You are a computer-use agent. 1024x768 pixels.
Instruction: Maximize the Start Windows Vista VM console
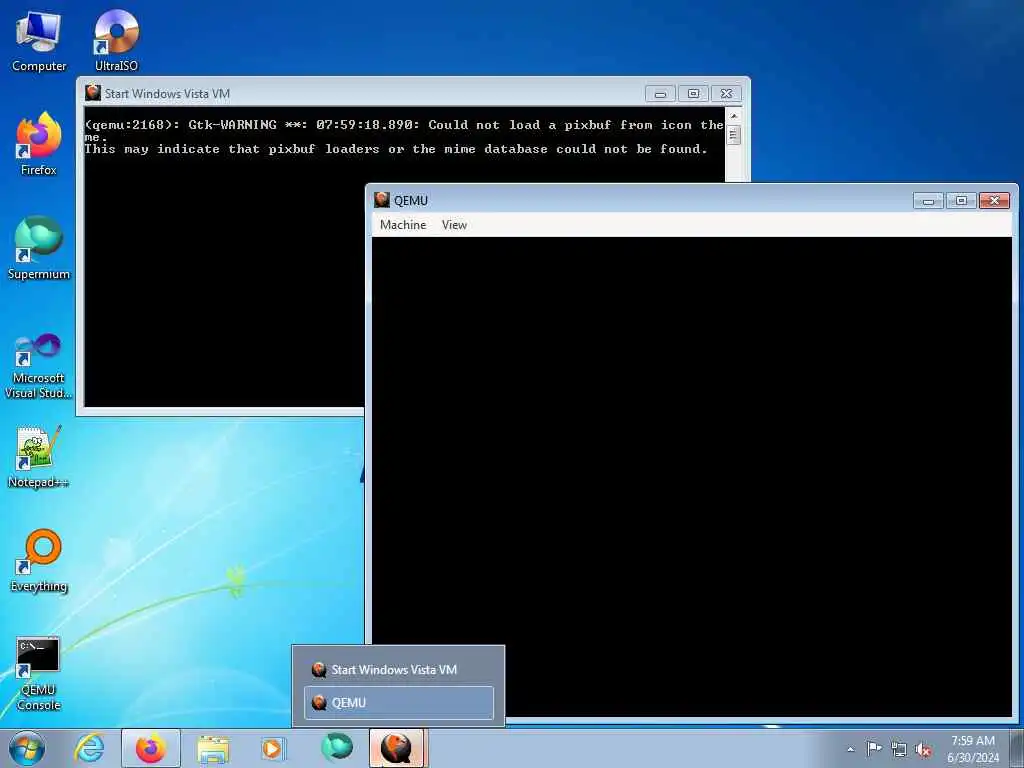coord(694,93)
